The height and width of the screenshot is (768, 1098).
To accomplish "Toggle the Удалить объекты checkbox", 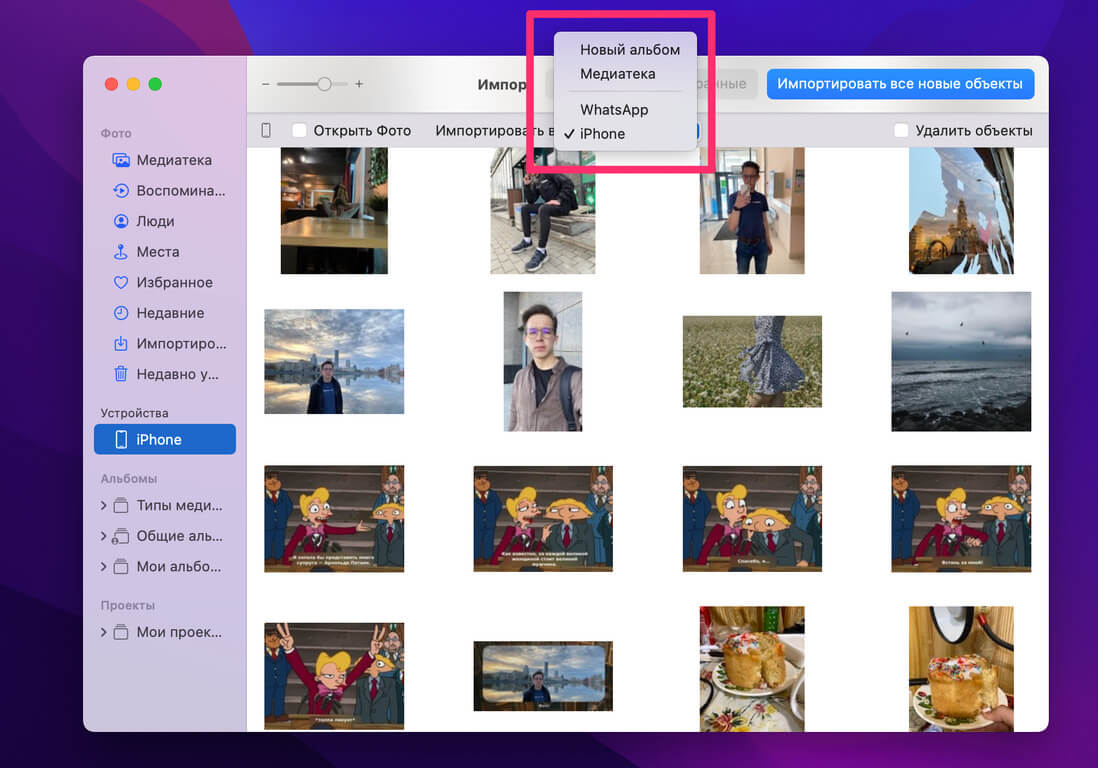I will coord(901,130).
